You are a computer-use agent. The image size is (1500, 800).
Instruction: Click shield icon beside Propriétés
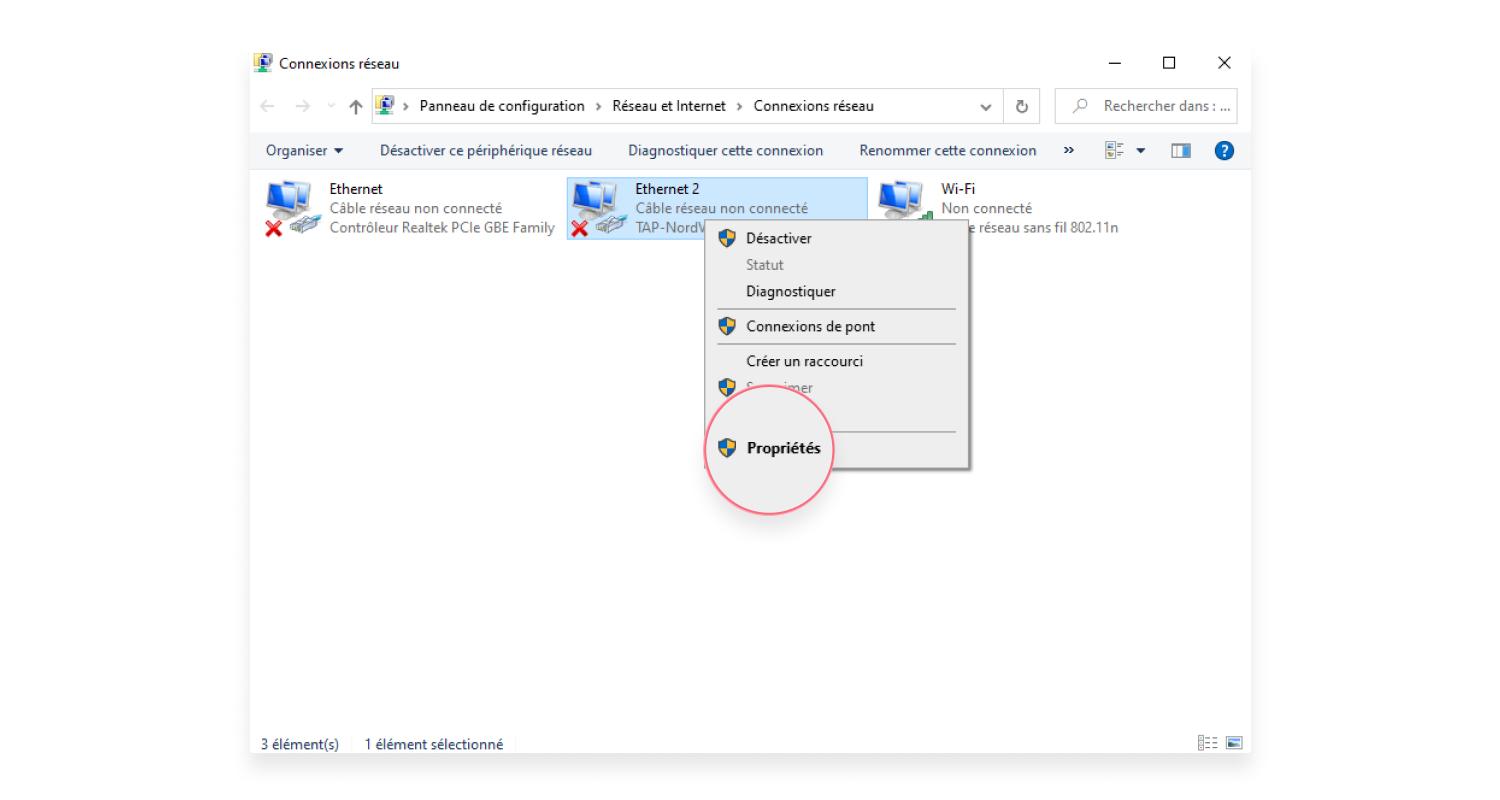727,448
